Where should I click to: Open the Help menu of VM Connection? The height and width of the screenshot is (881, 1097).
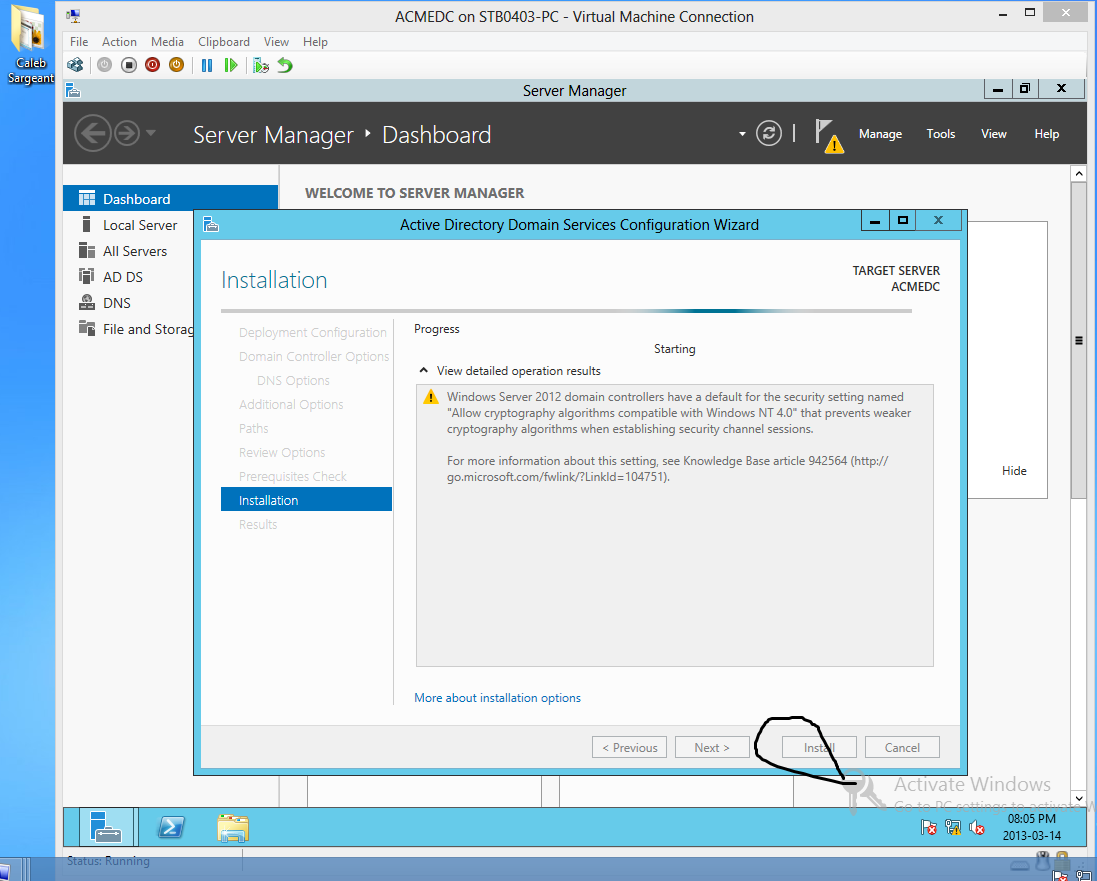coord(315,41)
